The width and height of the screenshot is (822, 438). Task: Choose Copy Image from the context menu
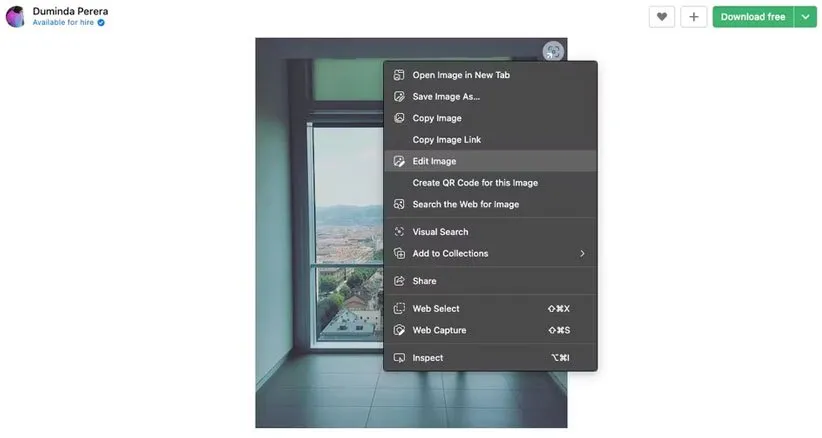coord(437,118)
